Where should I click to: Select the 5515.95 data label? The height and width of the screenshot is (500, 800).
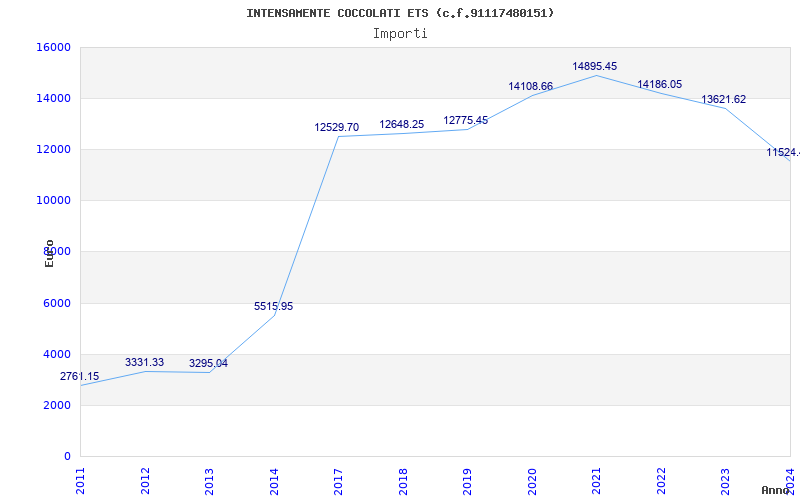coord(273,306)
